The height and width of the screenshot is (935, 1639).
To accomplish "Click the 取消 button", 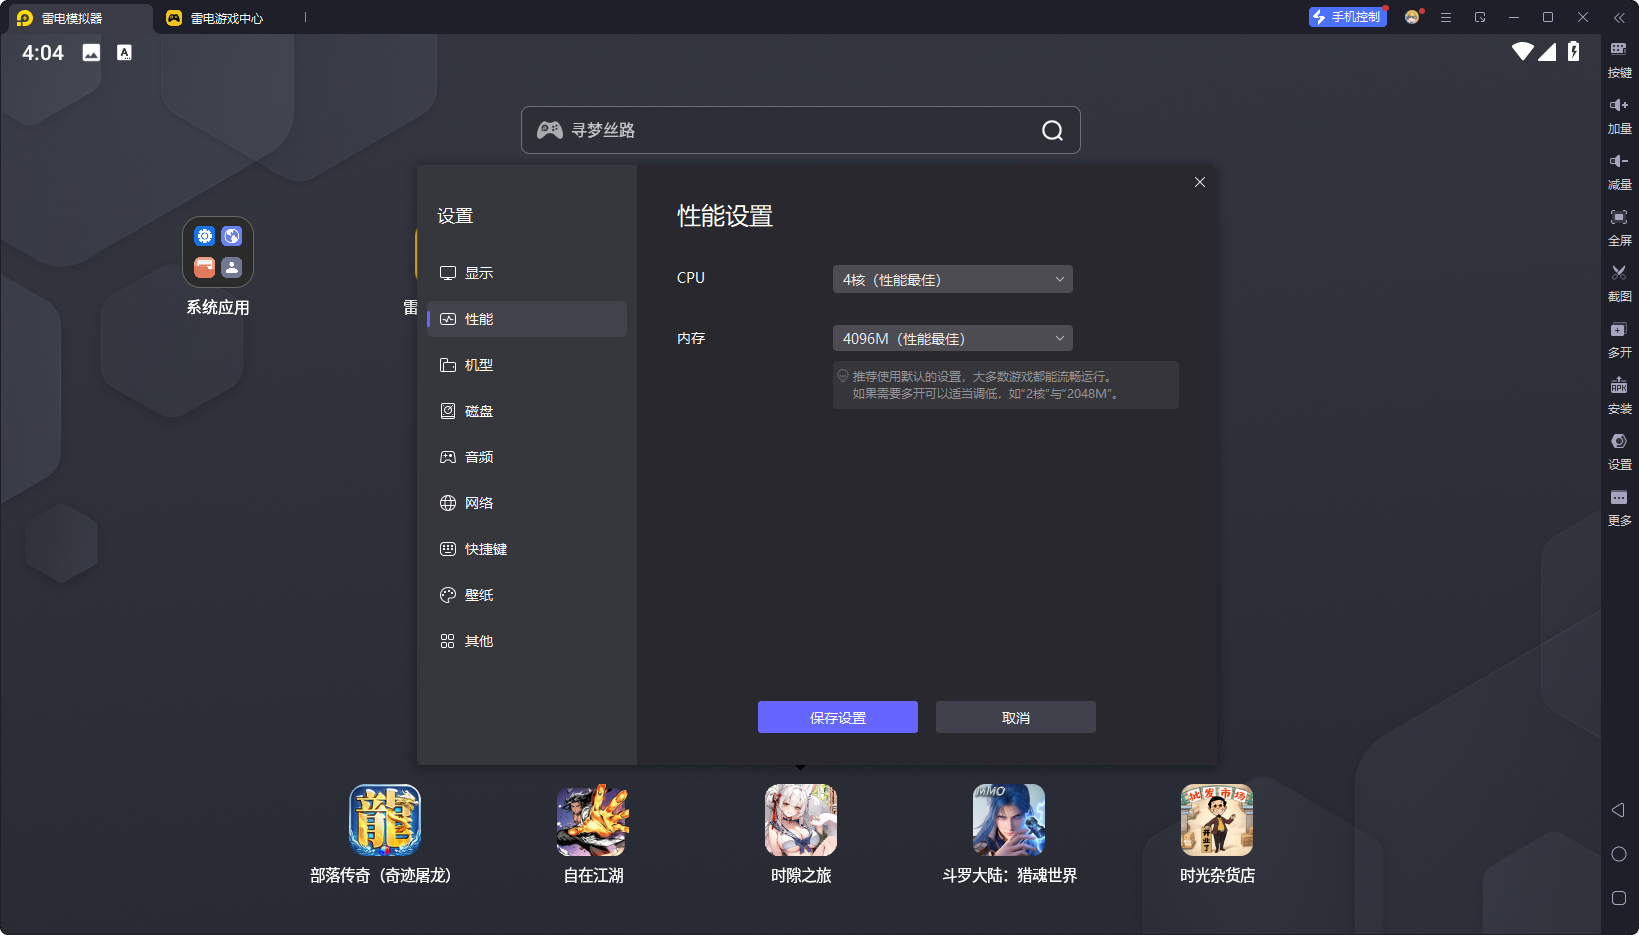I will (x=1016, y=717).
